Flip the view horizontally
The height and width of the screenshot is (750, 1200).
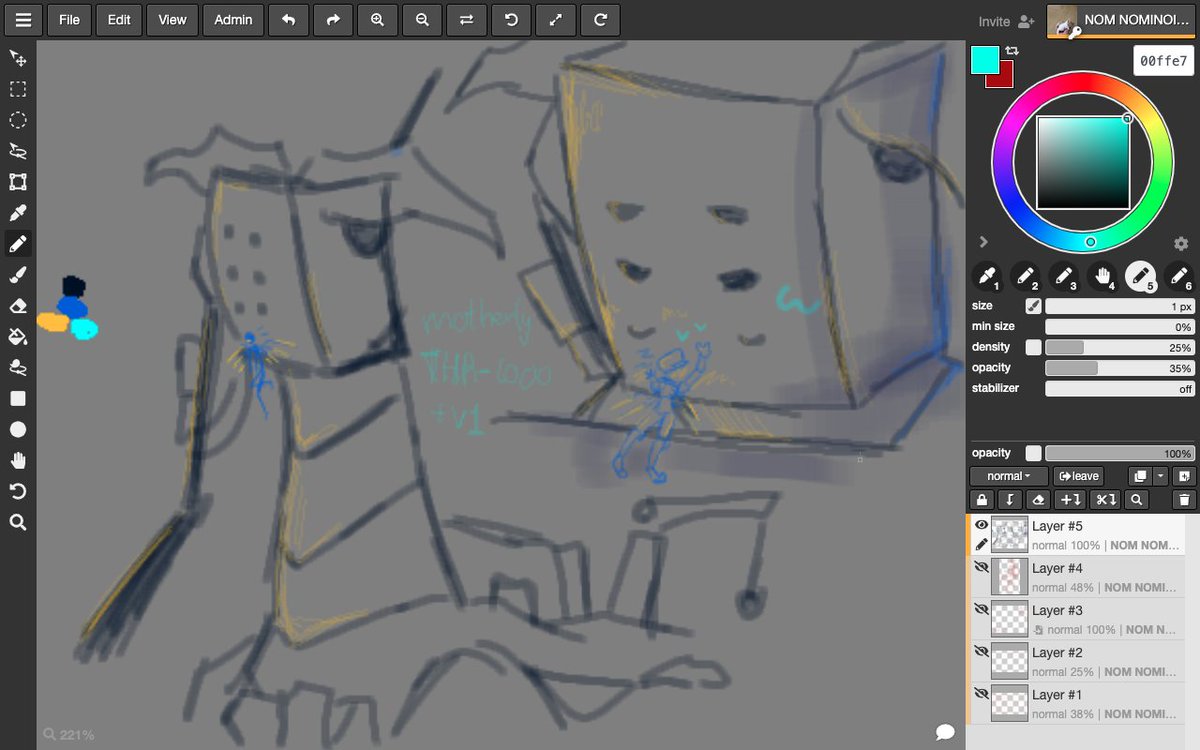pos(466,20)
